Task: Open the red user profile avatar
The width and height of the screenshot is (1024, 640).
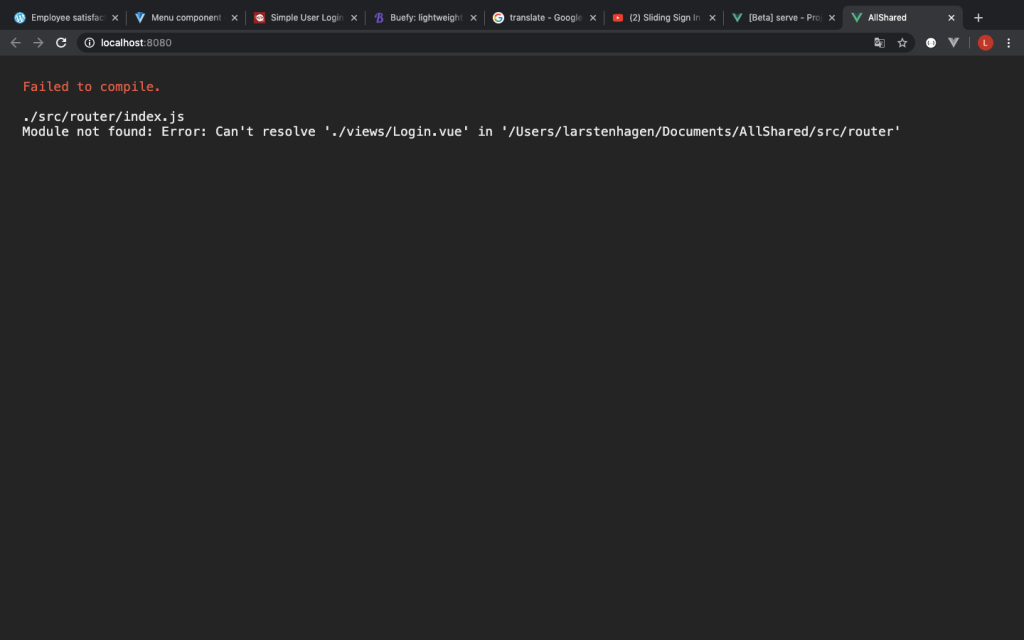Action: coord(985,43)
